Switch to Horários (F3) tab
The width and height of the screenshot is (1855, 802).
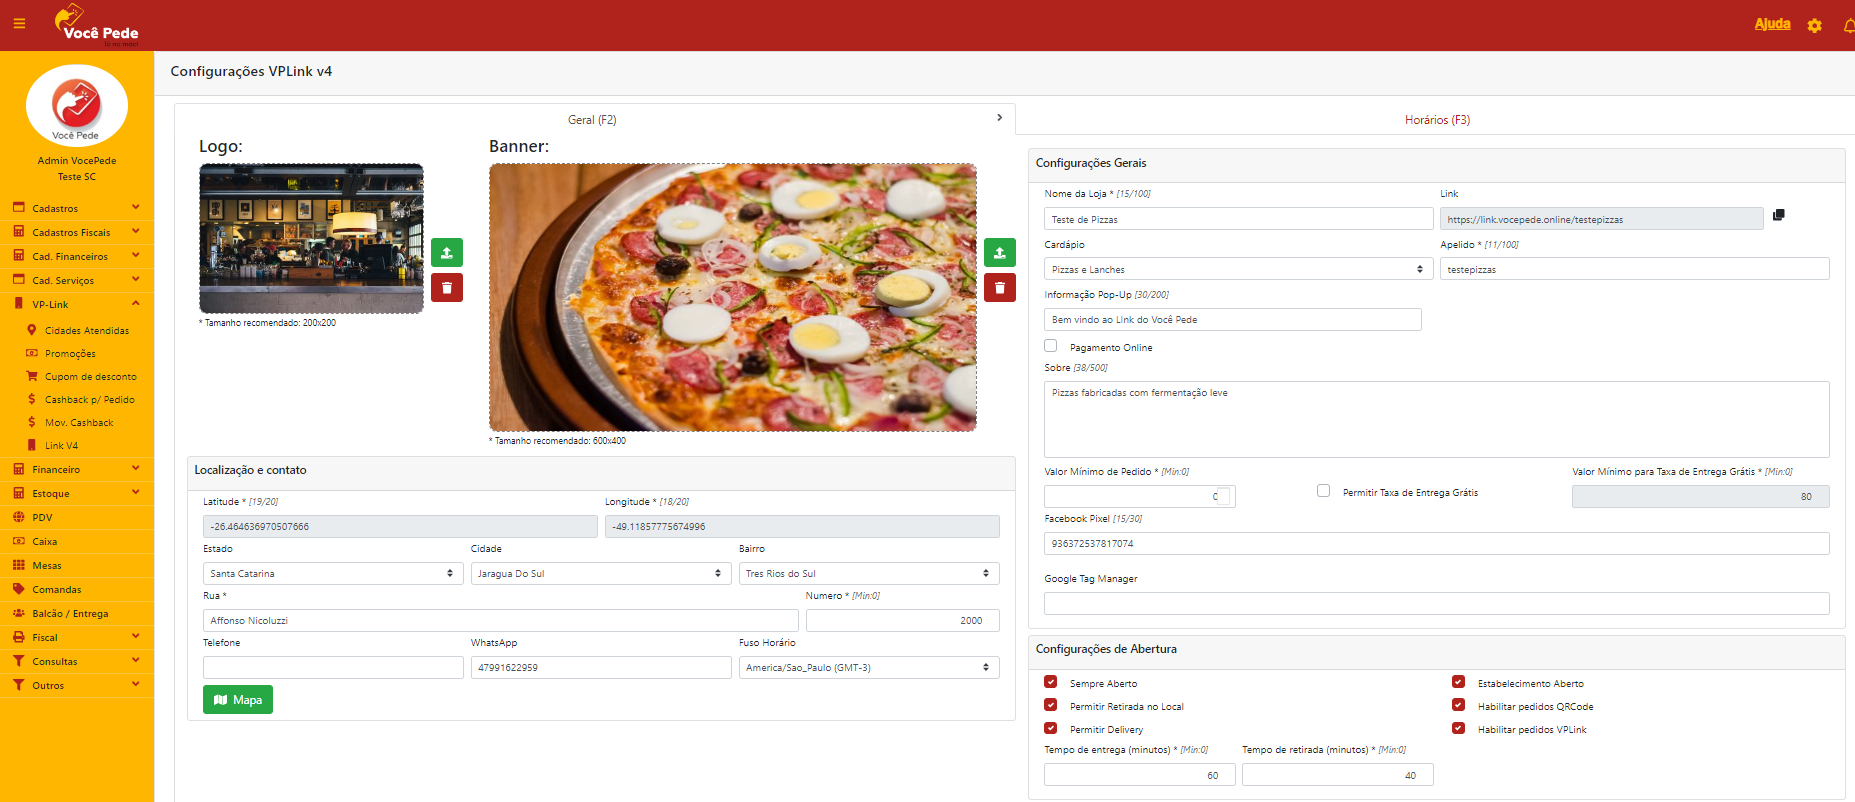[x=1436, y=120]
